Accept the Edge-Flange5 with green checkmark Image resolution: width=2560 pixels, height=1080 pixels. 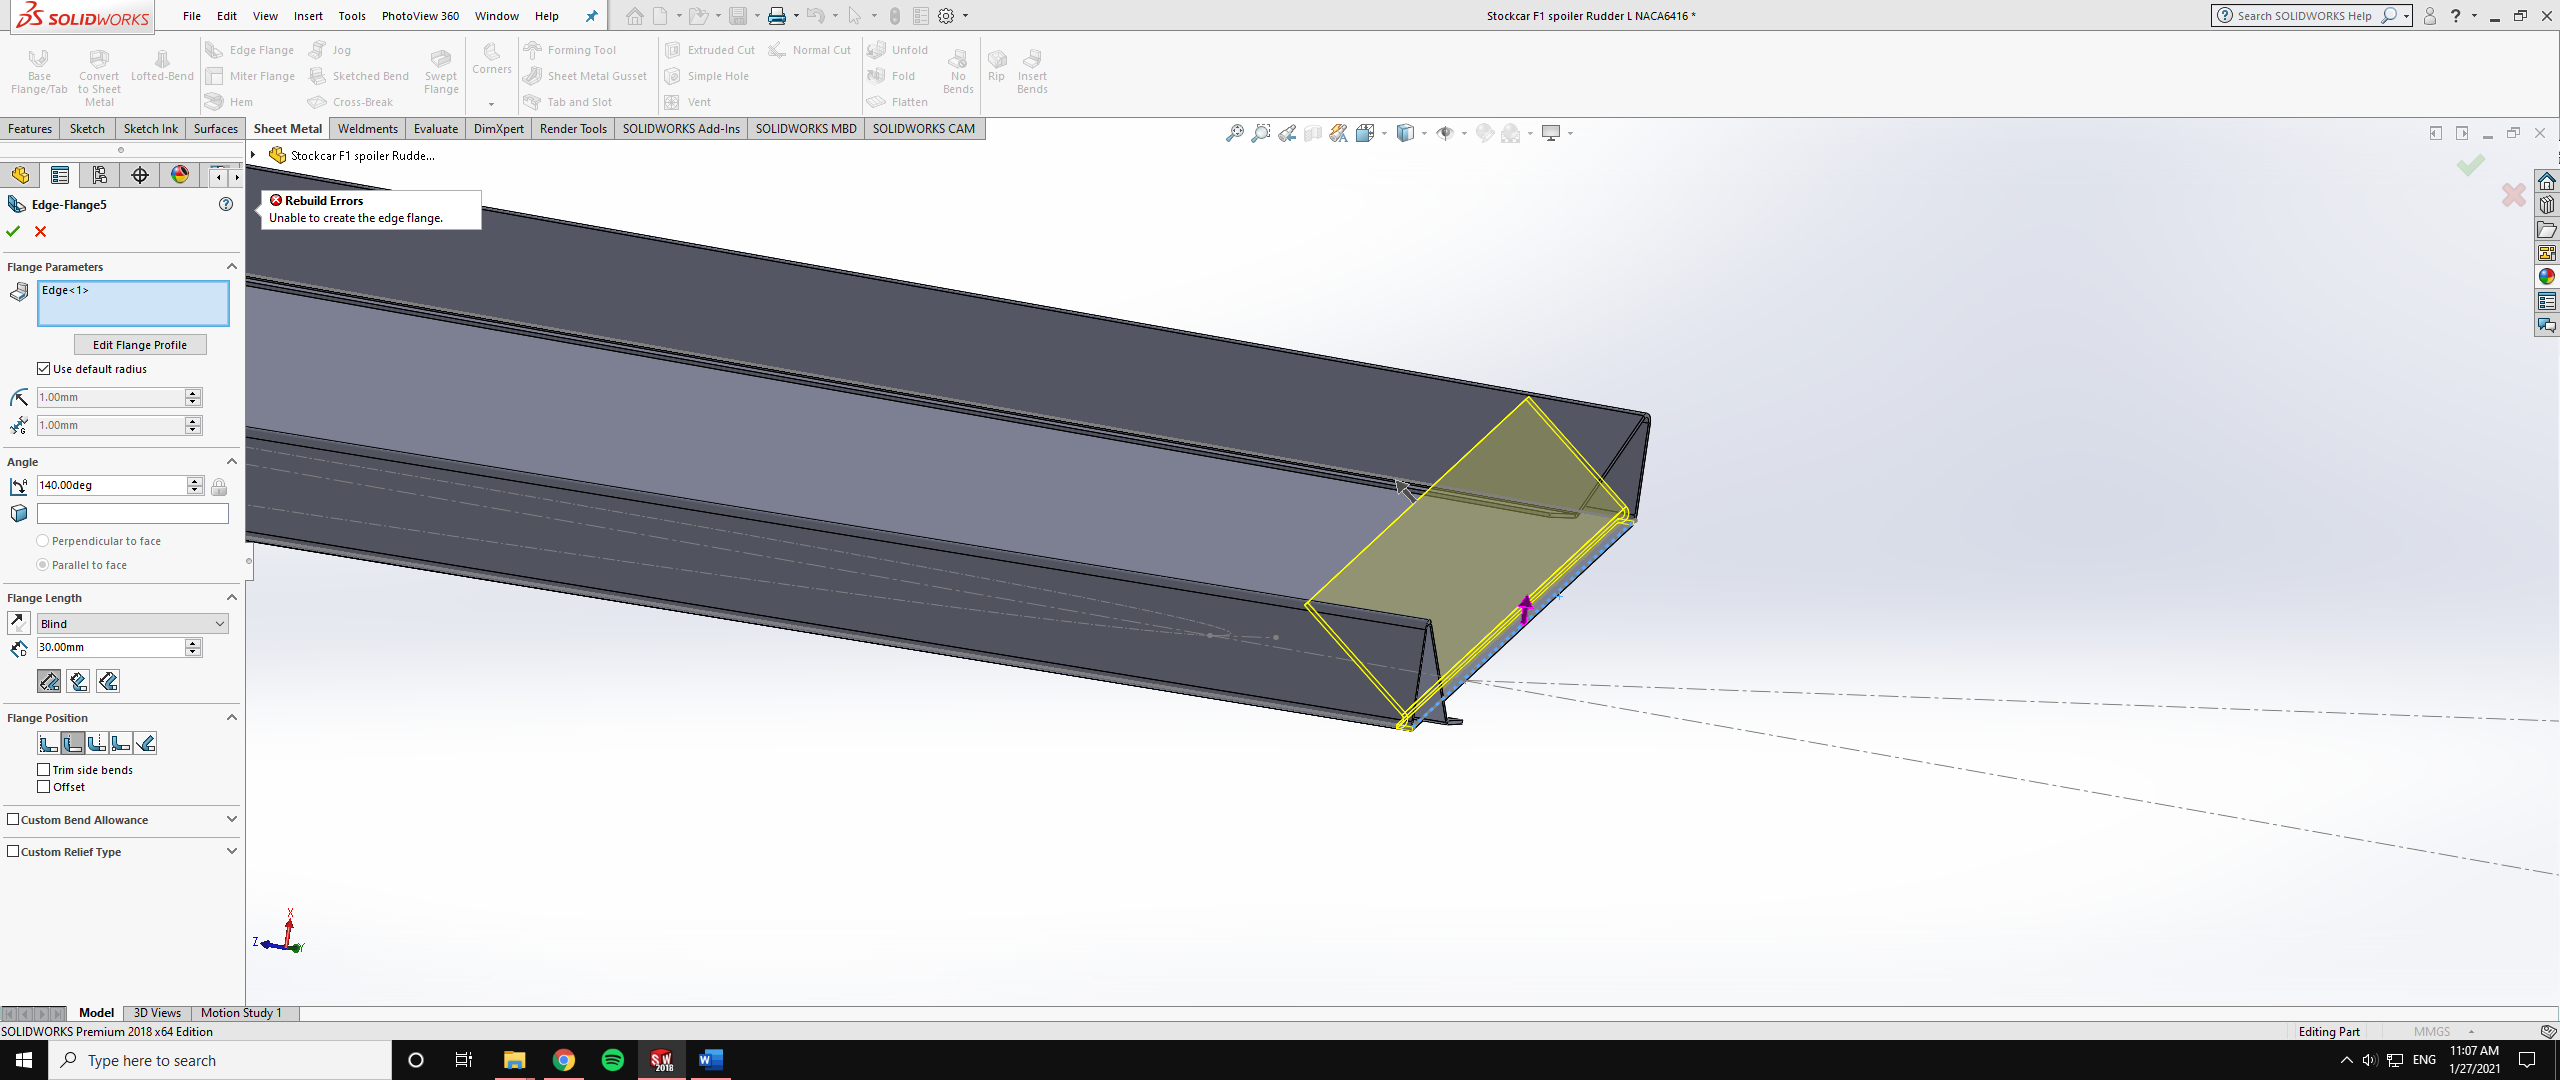pos(13,231)
